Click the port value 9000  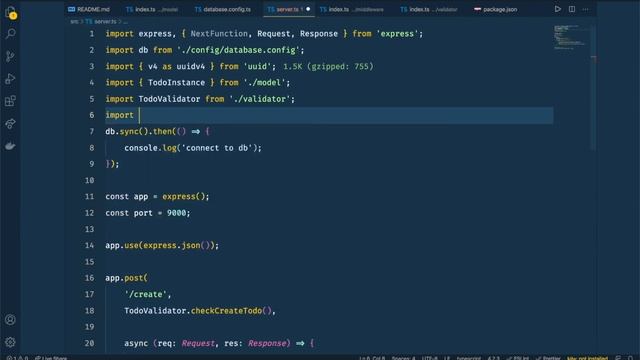coord(176,213)
